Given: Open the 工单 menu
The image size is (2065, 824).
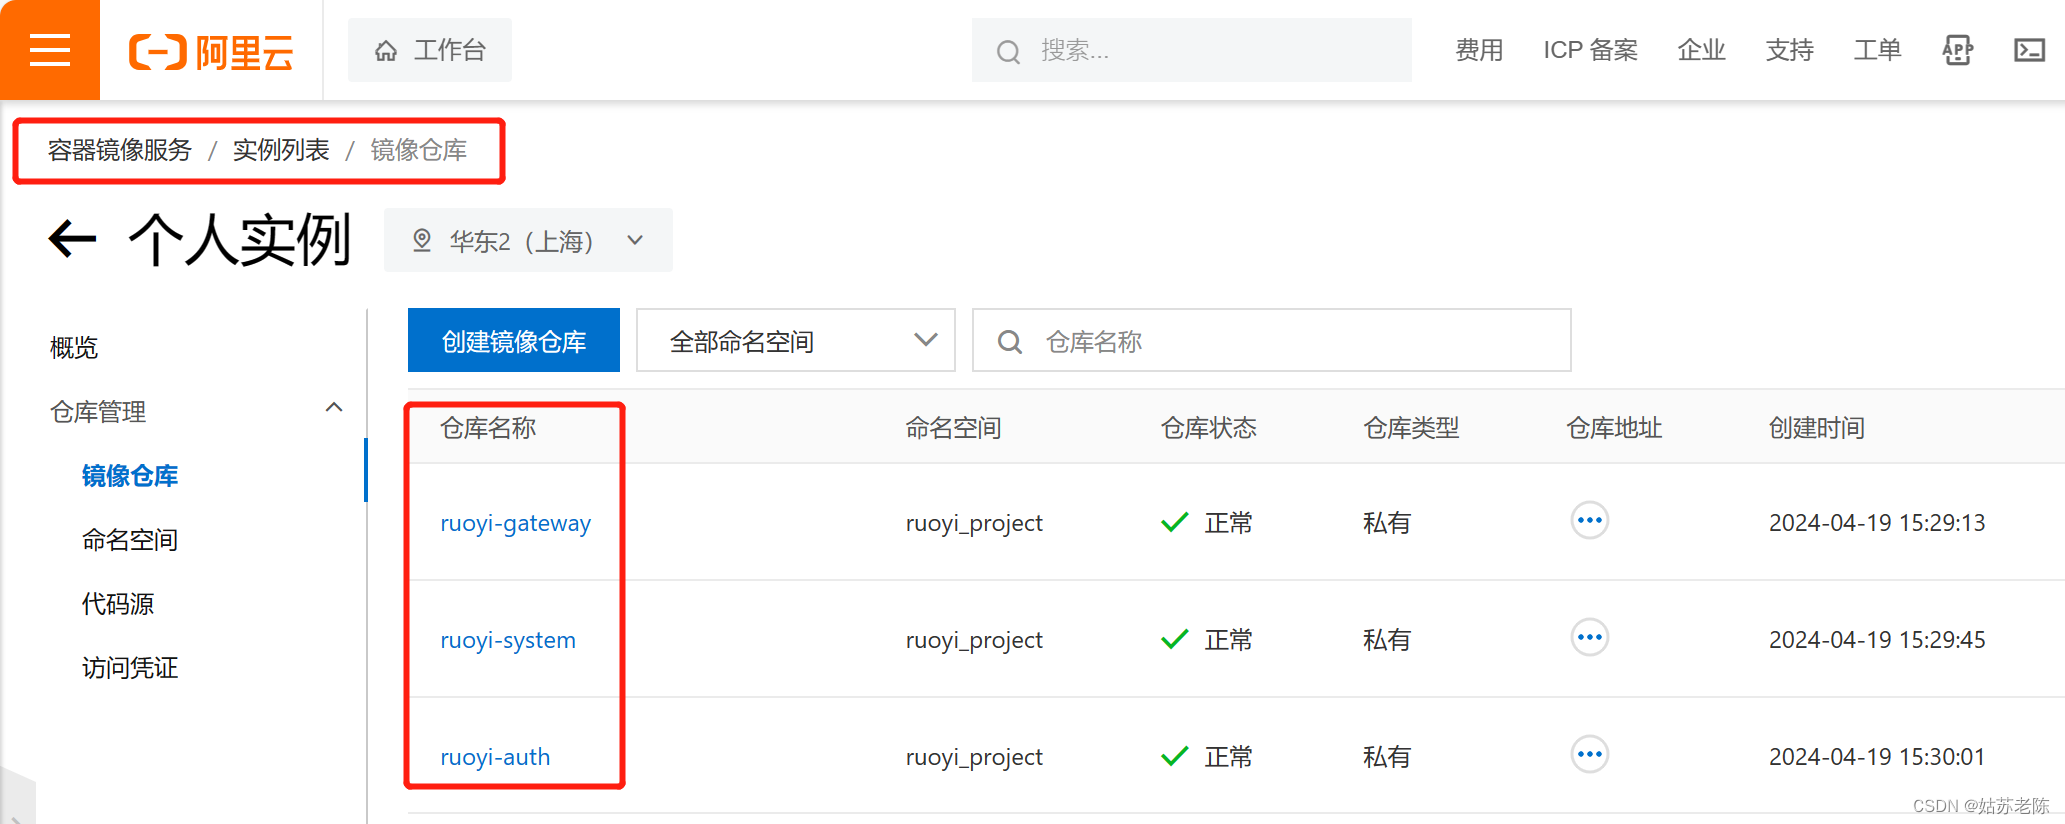Looking at the screenshot, I should coord(1877,50).
